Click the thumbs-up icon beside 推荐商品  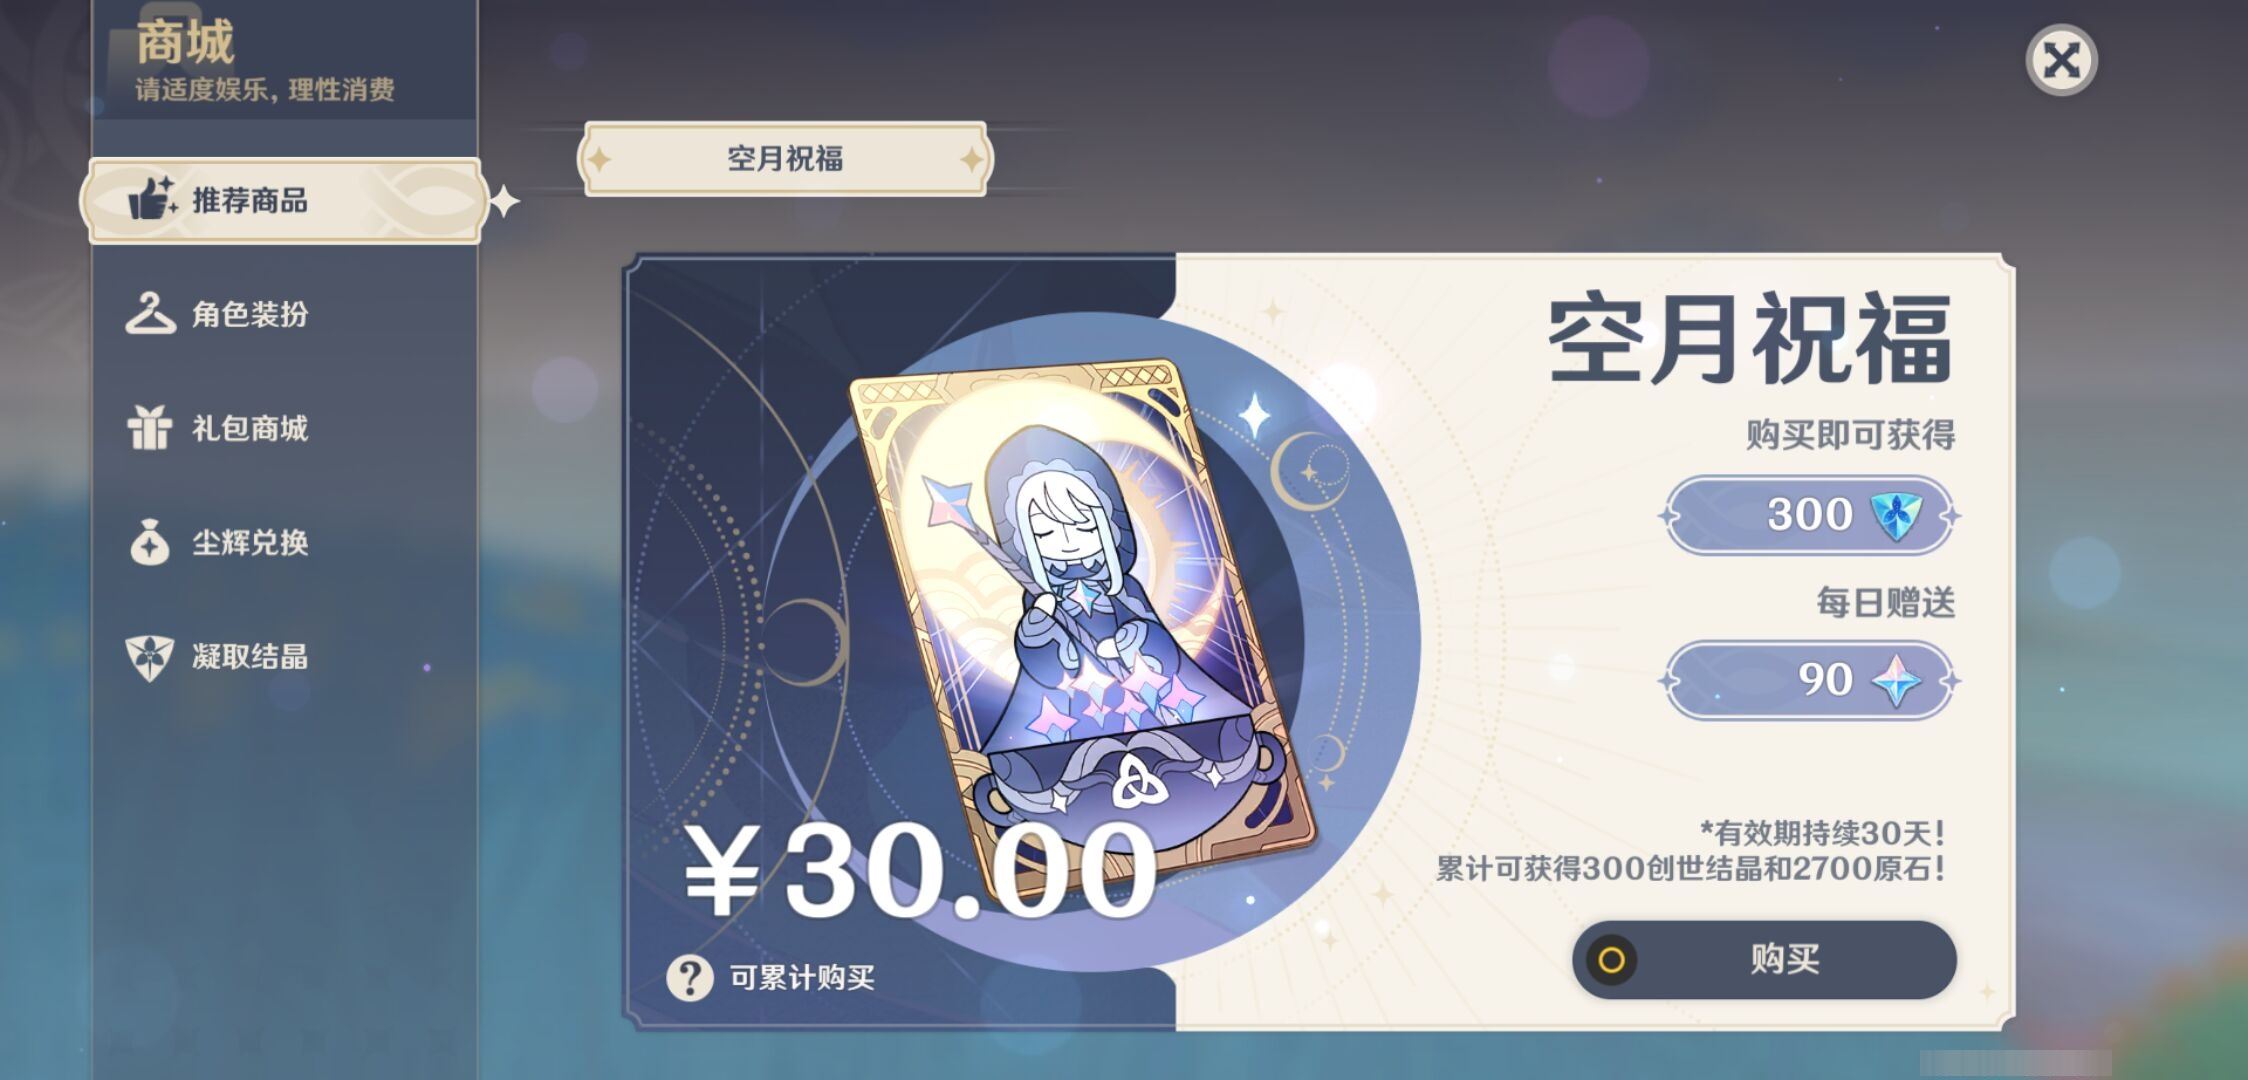(x=152, y=198)
